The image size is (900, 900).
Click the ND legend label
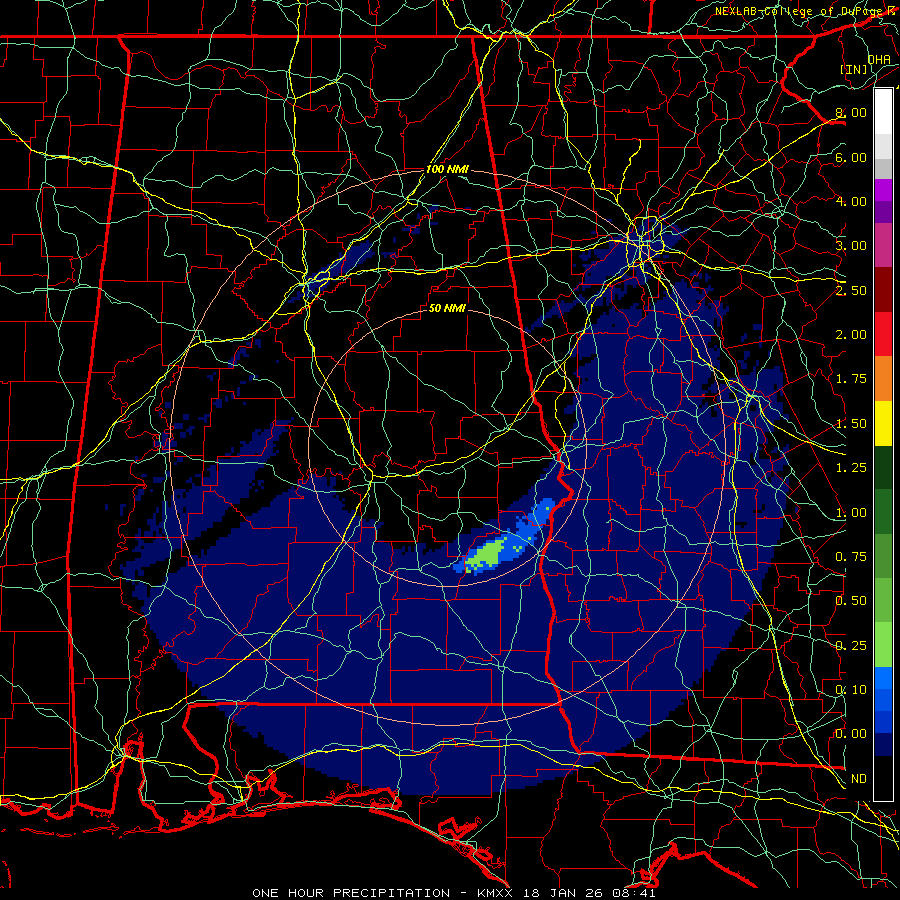(x=859, y=779)
